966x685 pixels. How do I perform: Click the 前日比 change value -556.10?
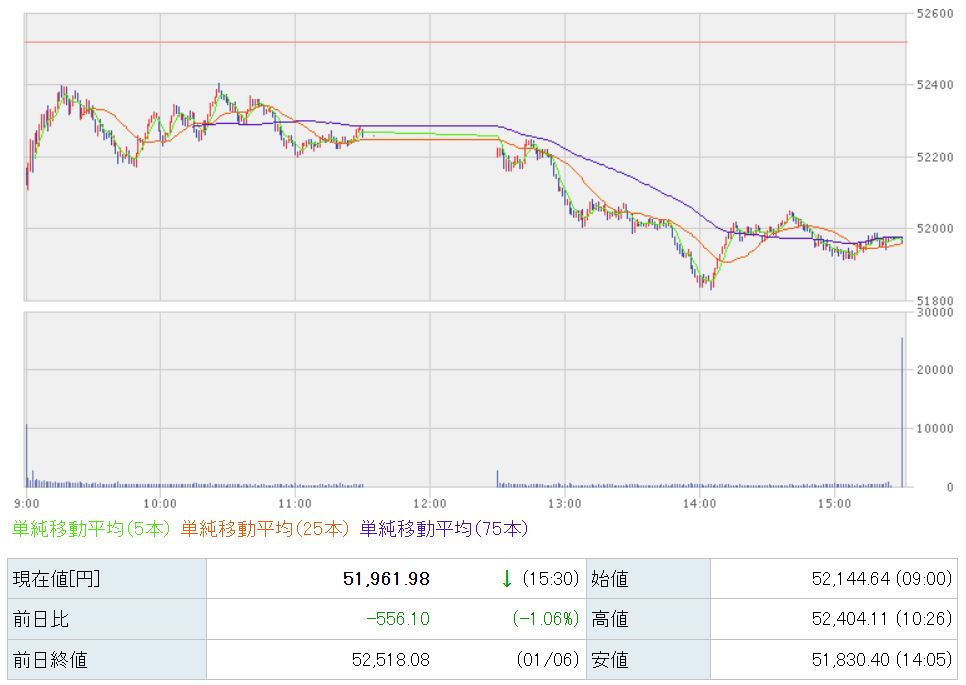point(397,619)
